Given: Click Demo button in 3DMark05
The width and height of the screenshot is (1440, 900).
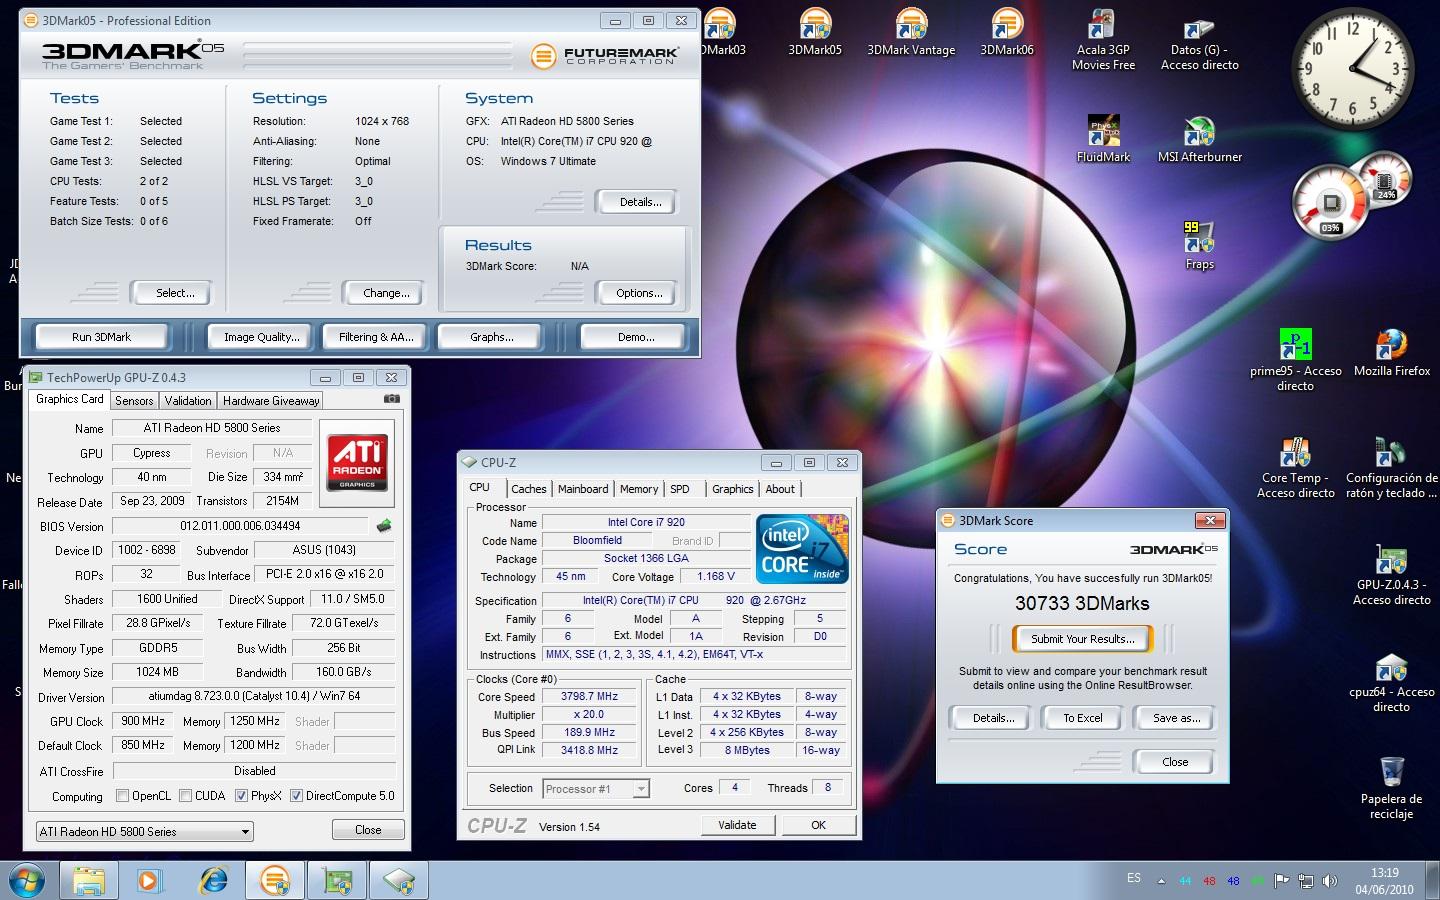Looking at the screenshot, I should pyautogui.click(x=635, y=337).
